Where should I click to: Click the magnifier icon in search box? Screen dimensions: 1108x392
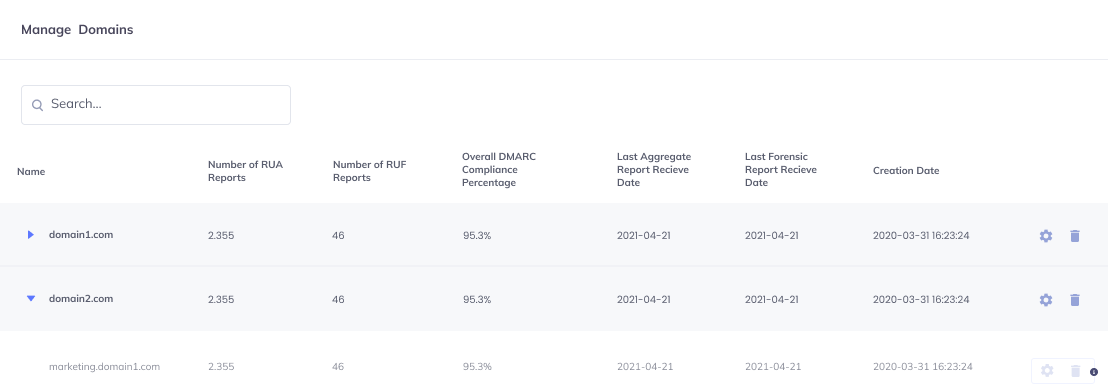37,105
